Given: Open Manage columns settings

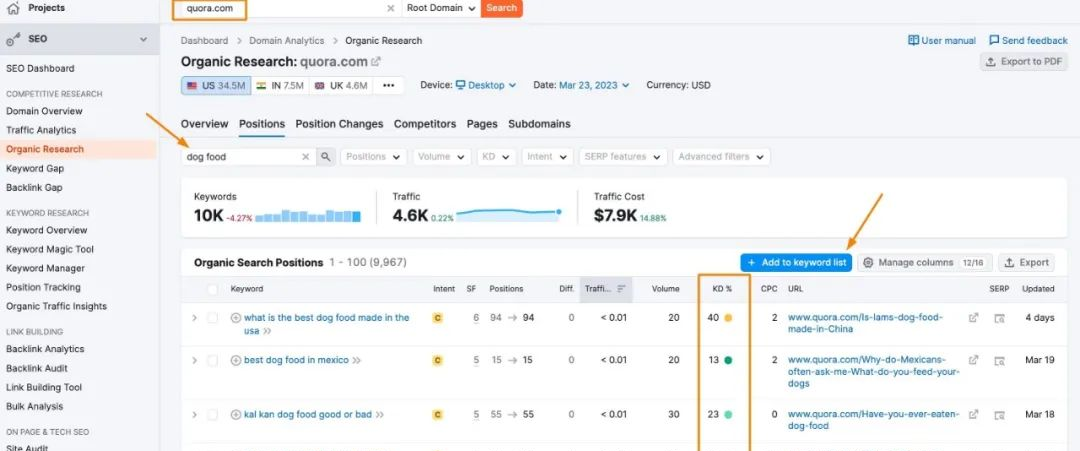Looking at the screenshot, I should tap(924, 262).
